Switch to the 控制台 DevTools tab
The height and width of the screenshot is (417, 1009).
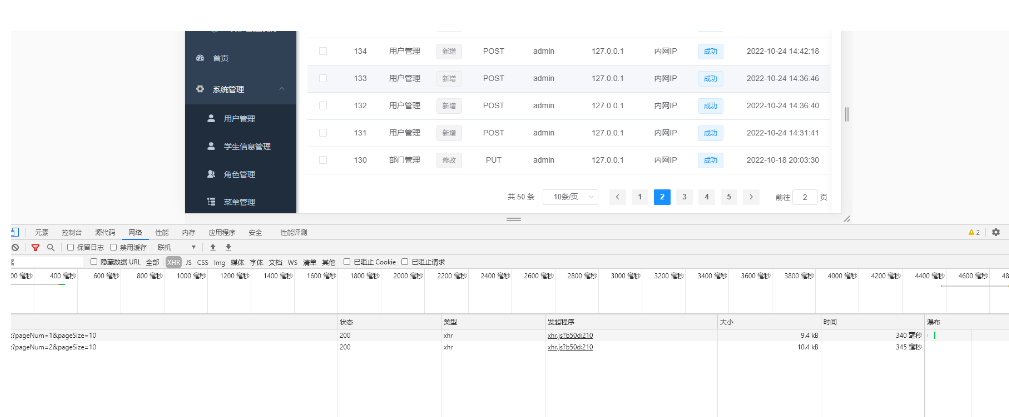pyautogui.click(x=71, y=232)
